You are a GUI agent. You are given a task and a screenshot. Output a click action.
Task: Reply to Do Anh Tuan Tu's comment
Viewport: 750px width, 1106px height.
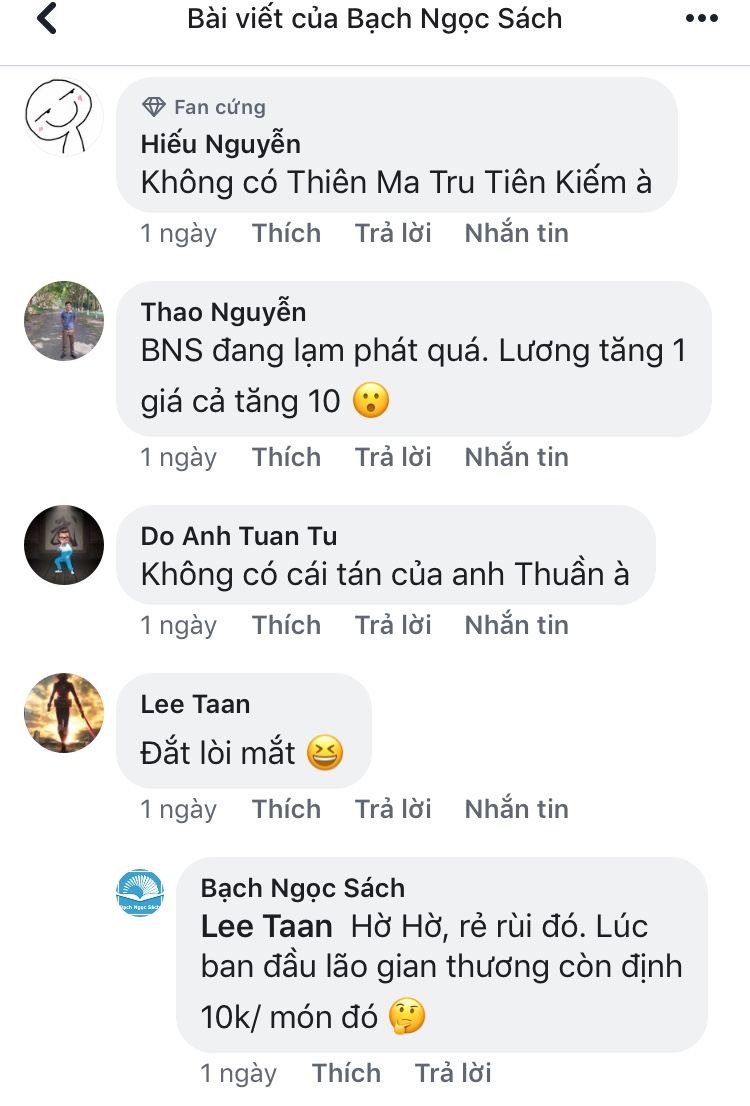coord(393,625)
